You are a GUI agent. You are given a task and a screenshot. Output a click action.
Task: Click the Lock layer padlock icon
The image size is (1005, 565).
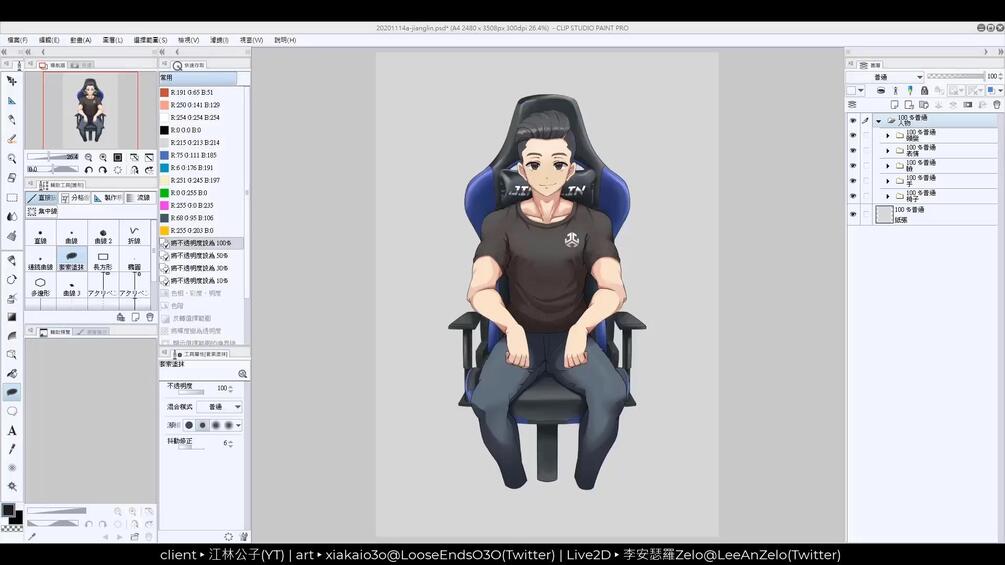924,91
